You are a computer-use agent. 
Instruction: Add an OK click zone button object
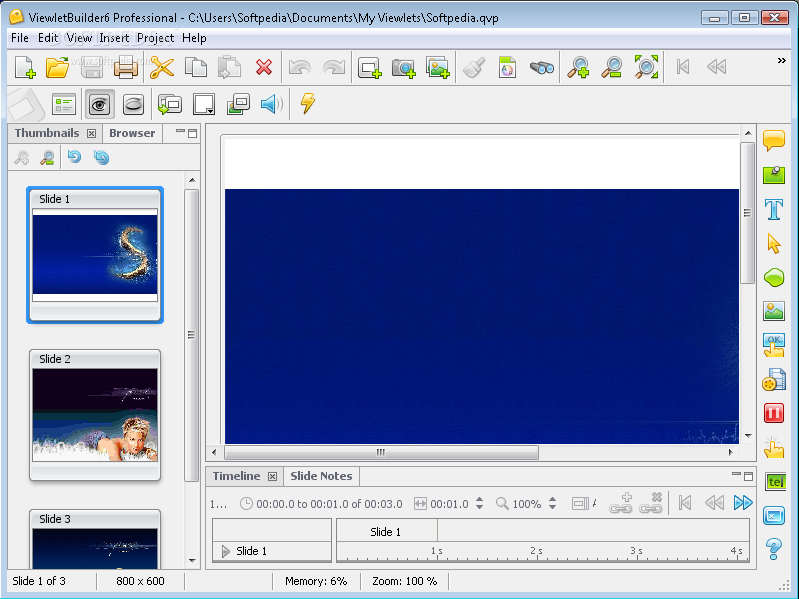point(774,345)
